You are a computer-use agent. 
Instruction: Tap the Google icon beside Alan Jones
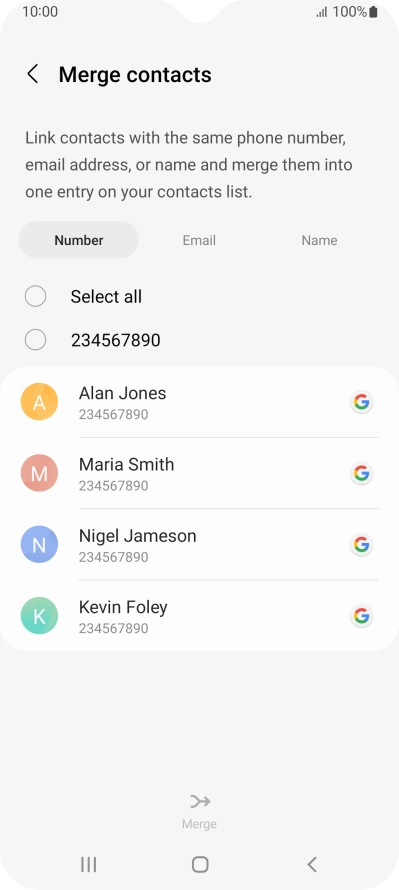pyautogui.click(x=362, y=402)
